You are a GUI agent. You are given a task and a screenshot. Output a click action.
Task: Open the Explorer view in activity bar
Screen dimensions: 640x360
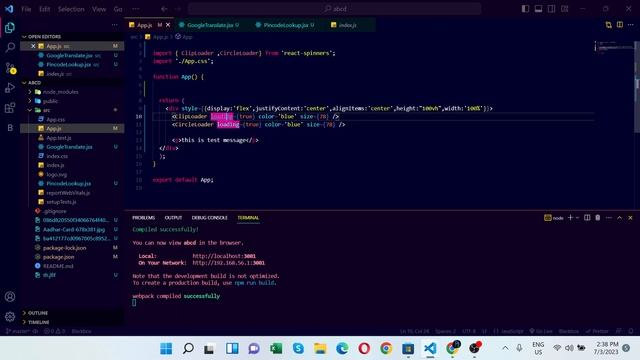tap(10, 27)
